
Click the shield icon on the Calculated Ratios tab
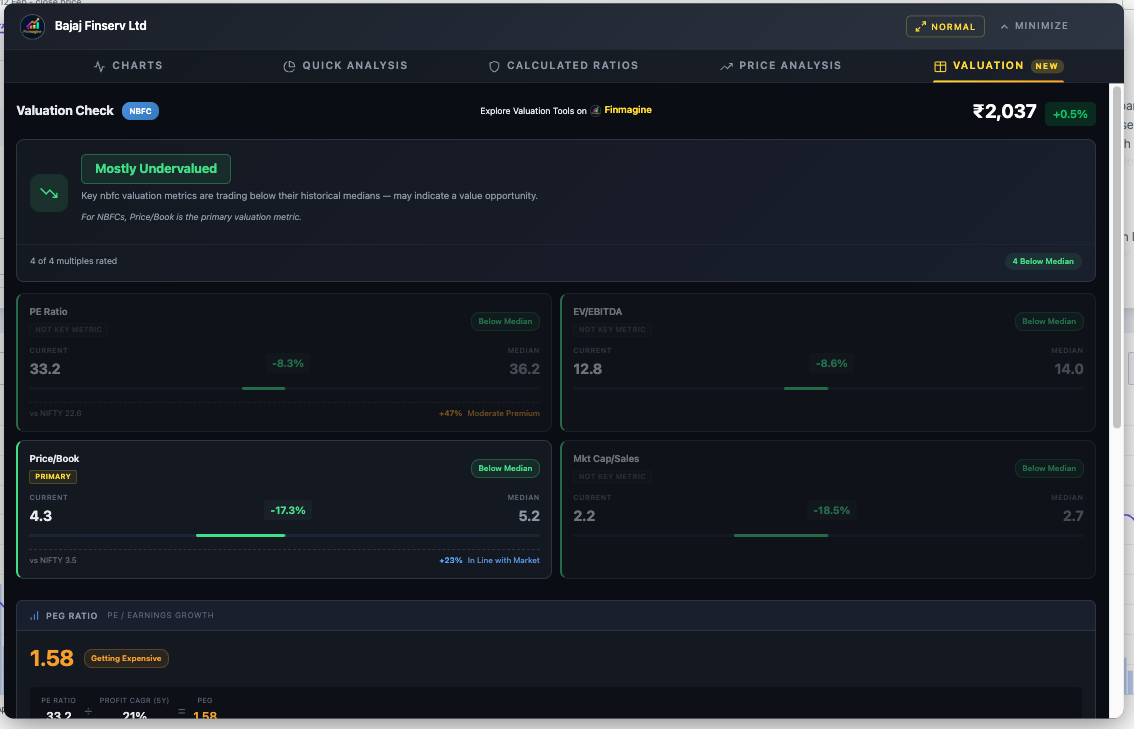click(494, 66)
